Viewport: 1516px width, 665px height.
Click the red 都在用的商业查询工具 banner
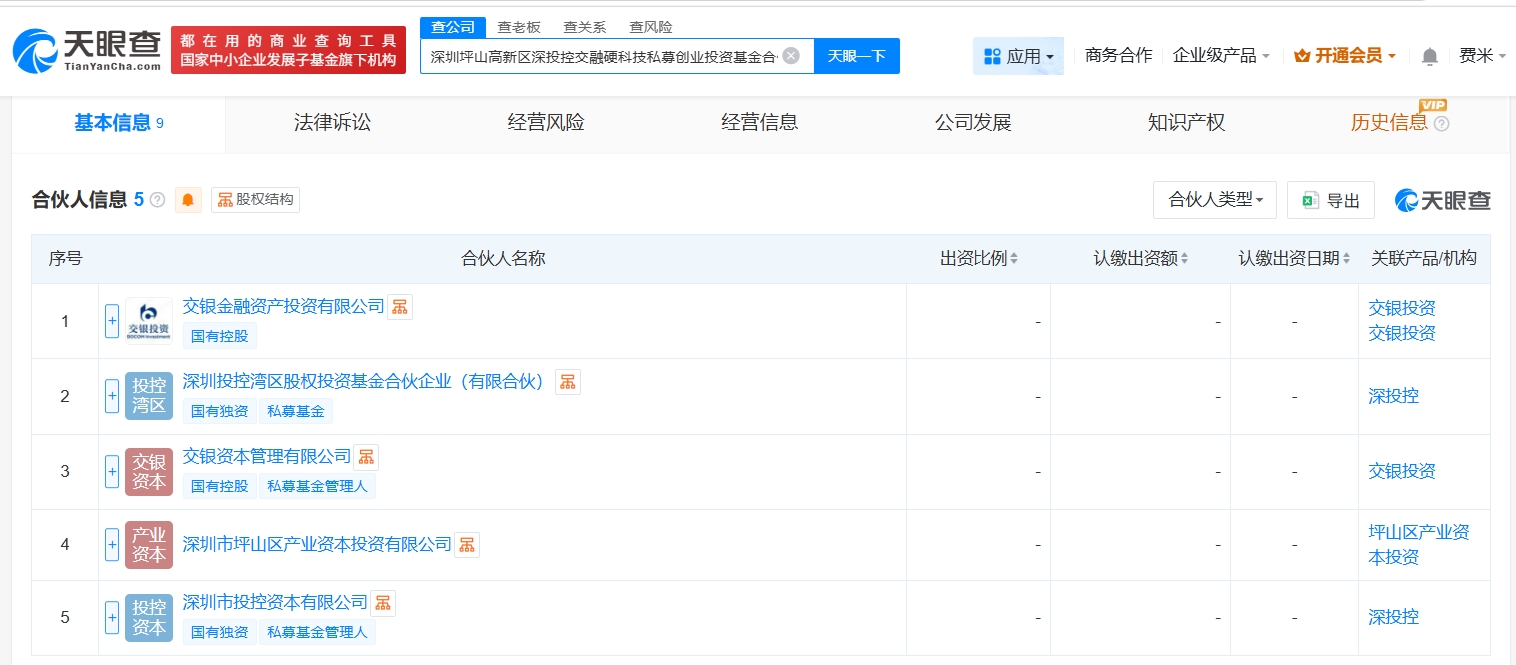coord(289,50)
